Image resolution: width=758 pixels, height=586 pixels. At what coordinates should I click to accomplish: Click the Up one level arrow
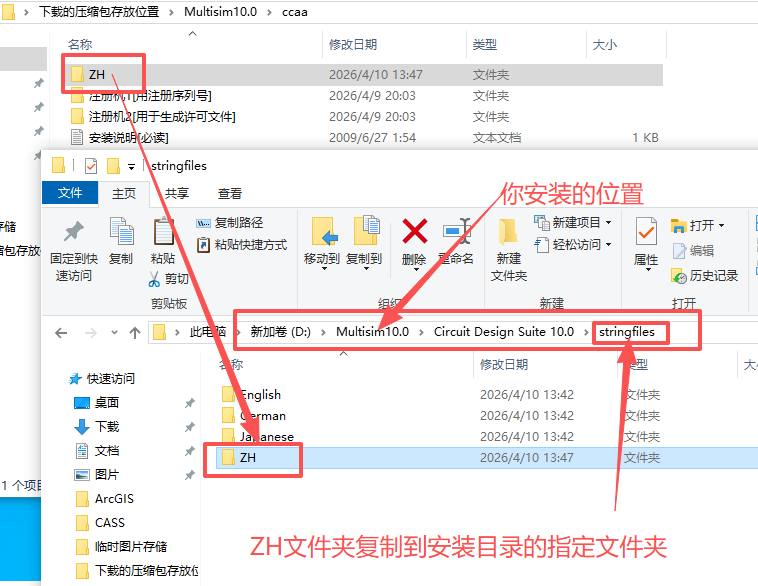coord(135,333)
